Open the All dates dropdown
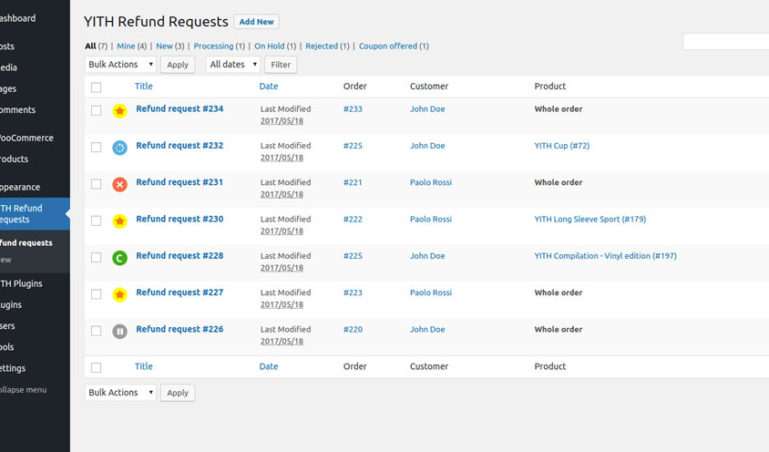The height and width of the screenshot is (452, 769). point(233,65)
